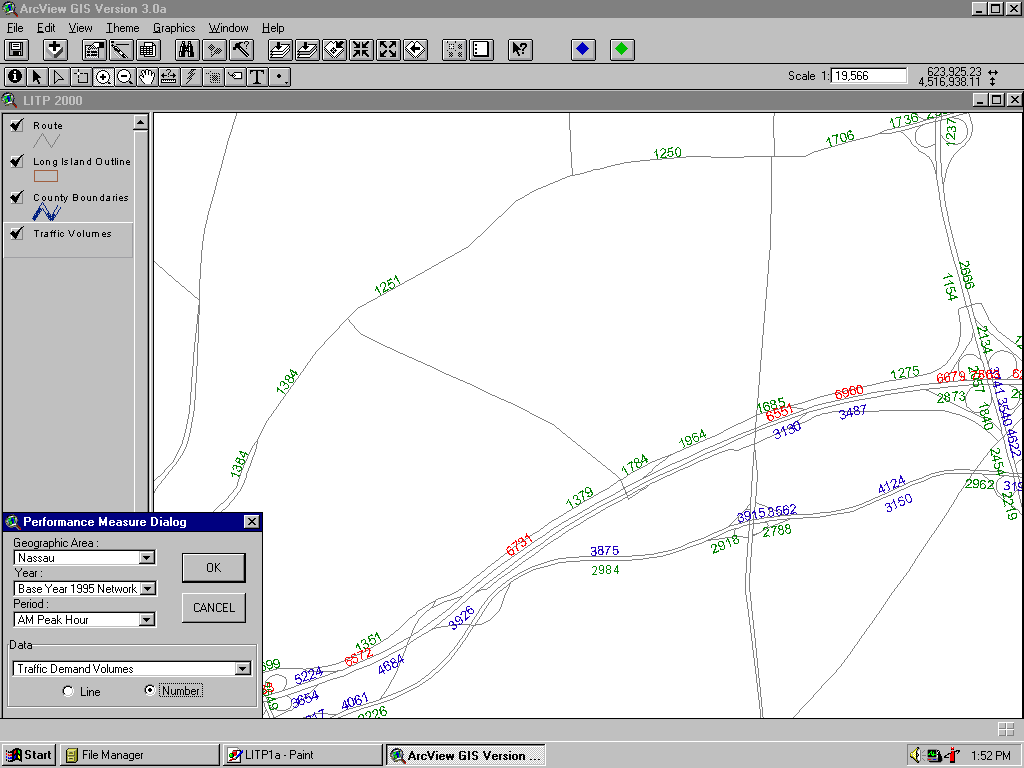This screenshot has width=1024, height=768.
Task: Uncheck the Route theme checkbox
Action: [17, 125]
